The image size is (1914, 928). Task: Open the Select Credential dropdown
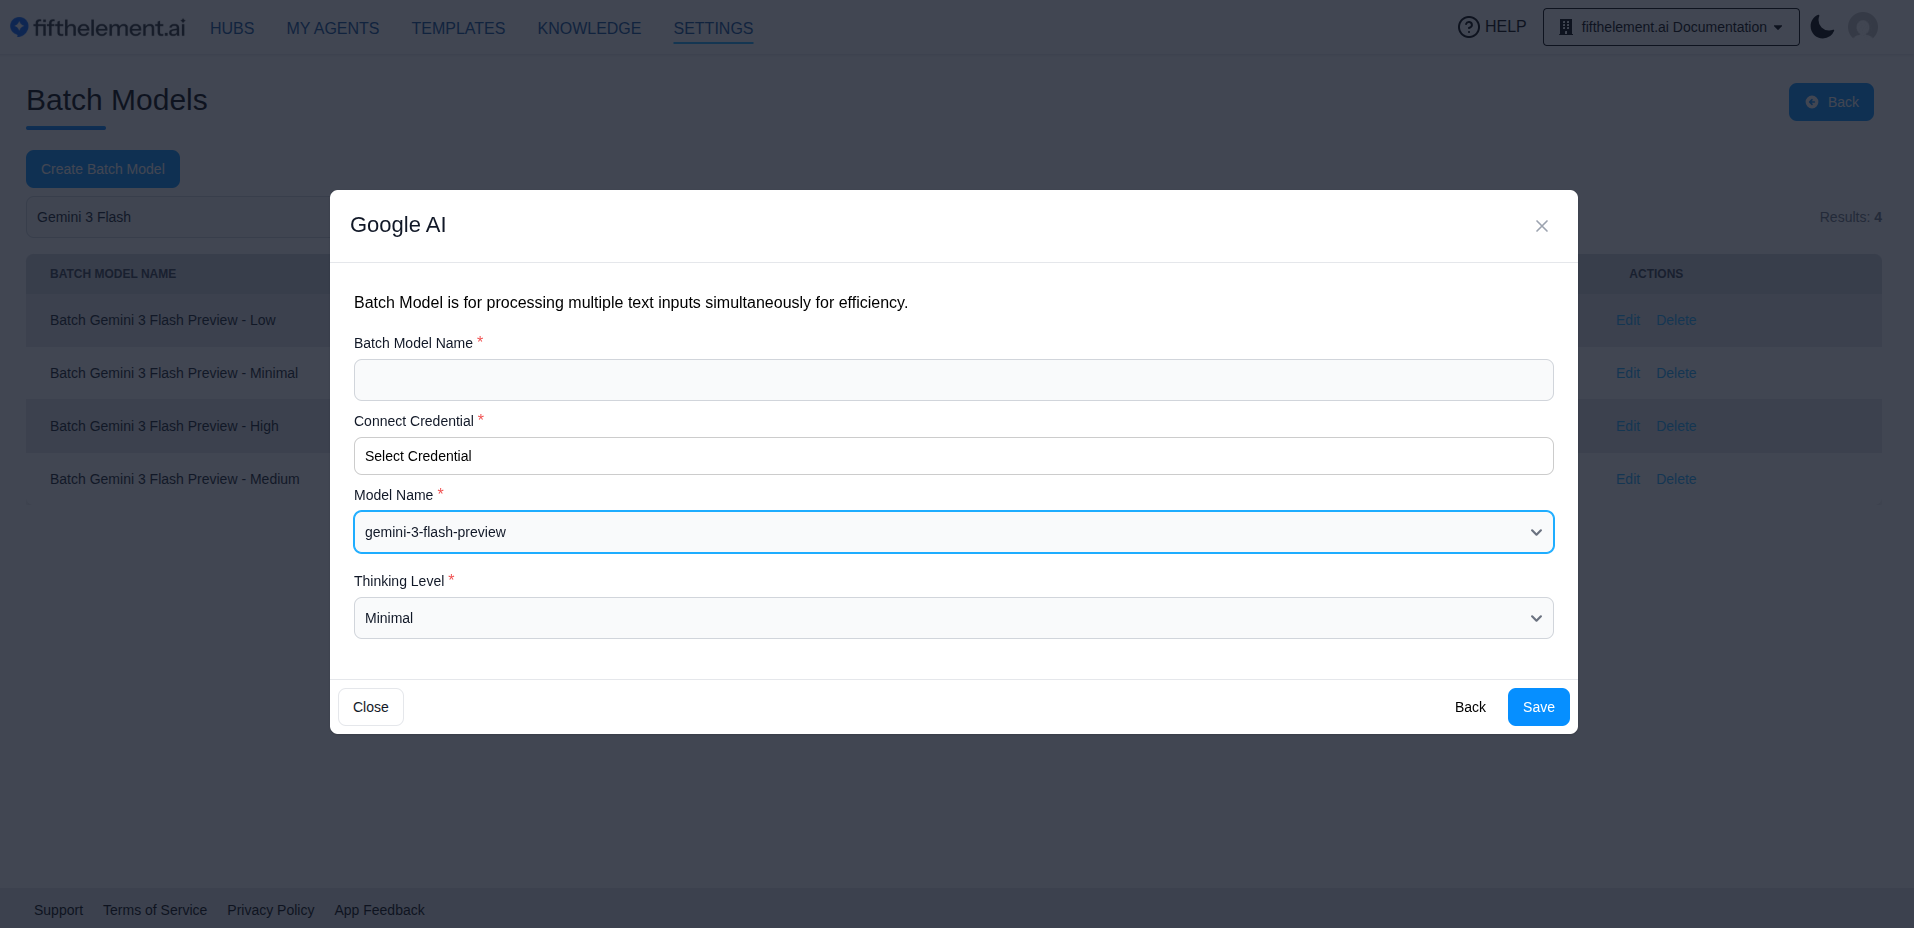[954, 456]
